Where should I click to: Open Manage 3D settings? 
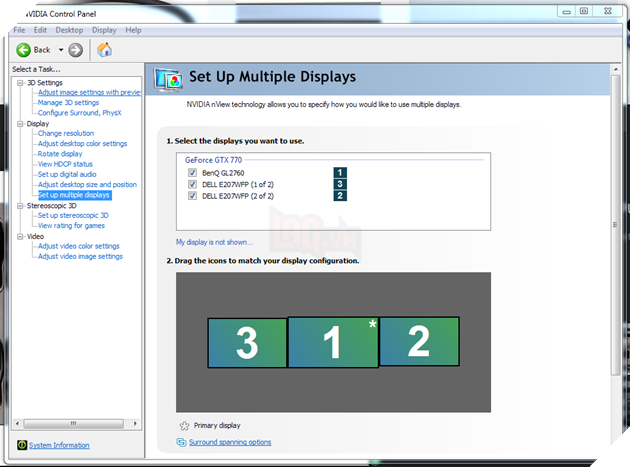pyautogui.click(x=68, y=102)
